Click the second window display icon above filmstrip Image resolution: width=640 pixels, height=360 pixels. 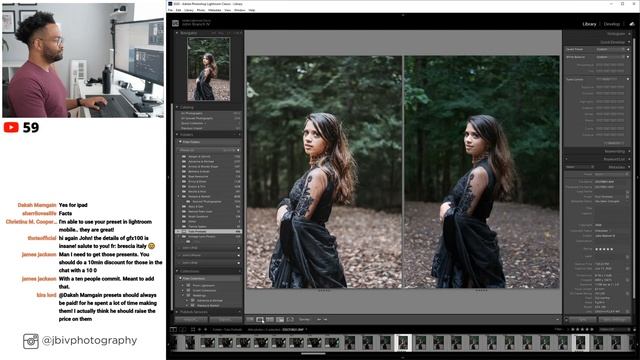coord(183,329)
